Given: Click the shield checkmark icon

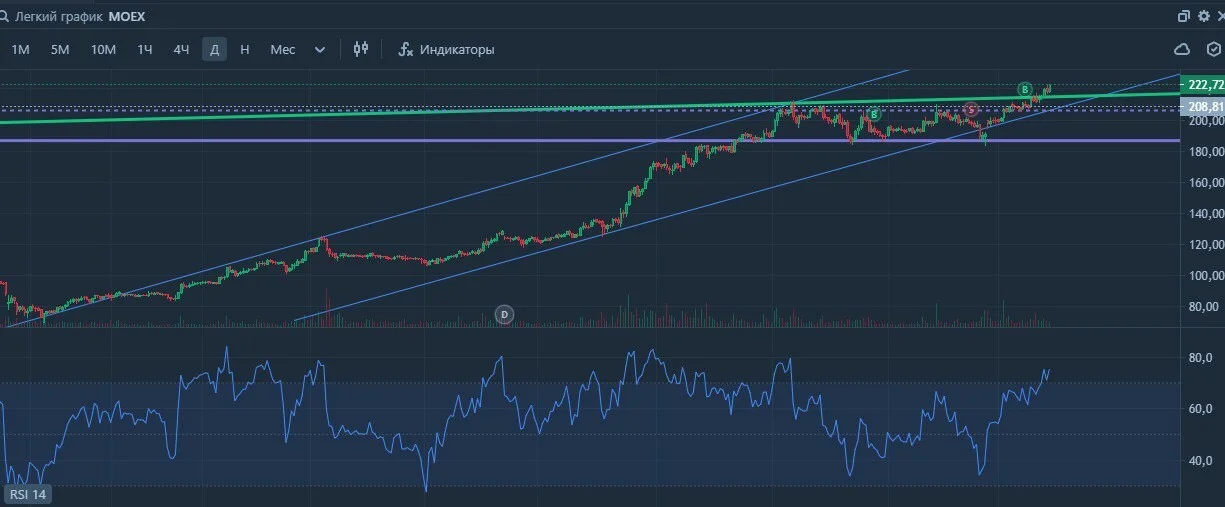Looking at the screenshot, I should [1213, 49].
